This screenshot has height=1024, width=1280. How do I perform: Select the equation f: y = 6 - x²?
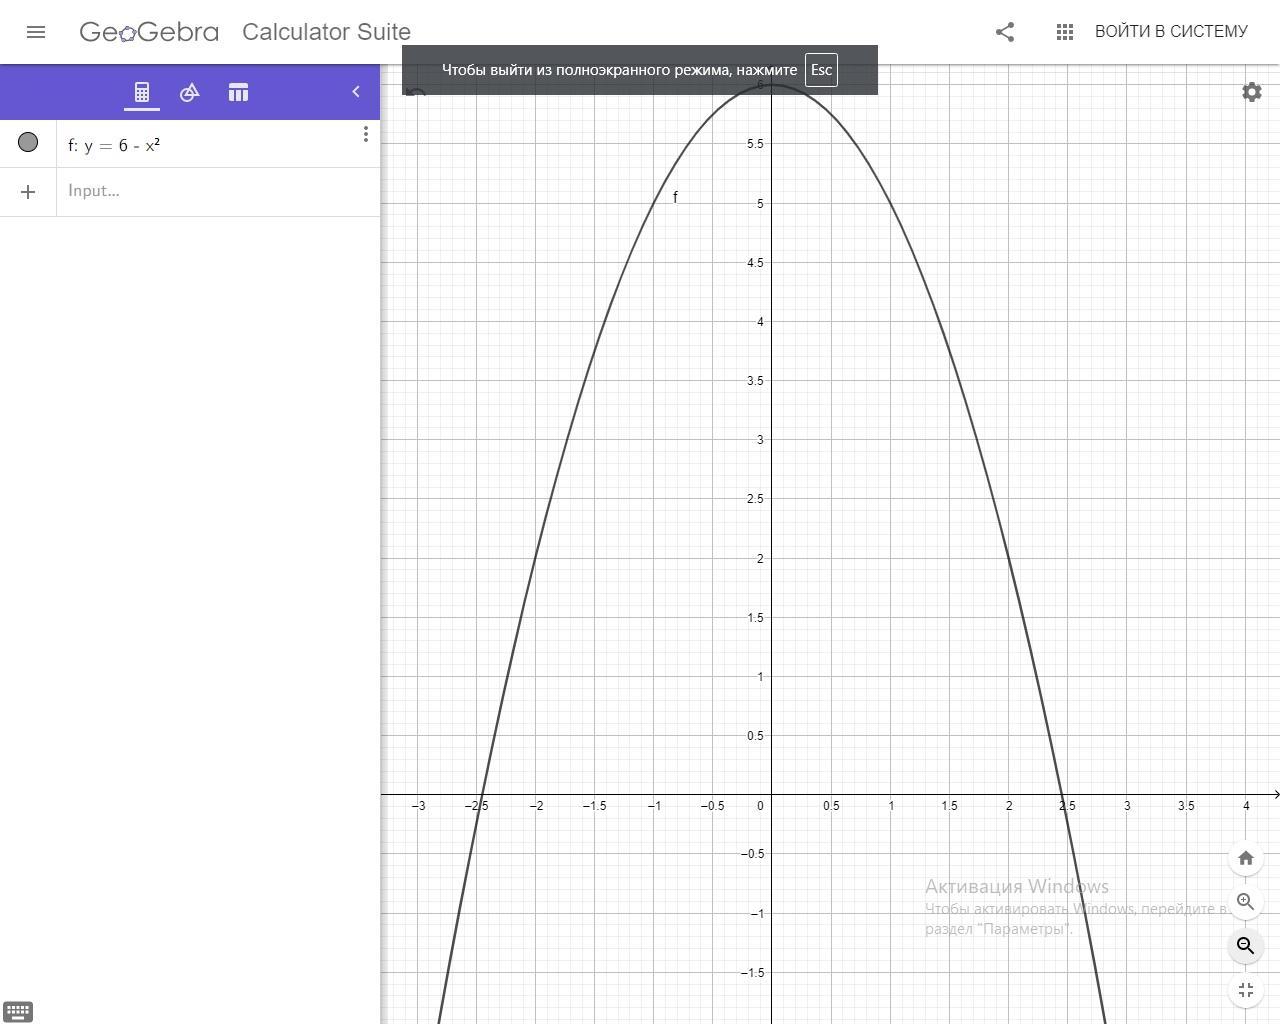click(114, 146)
